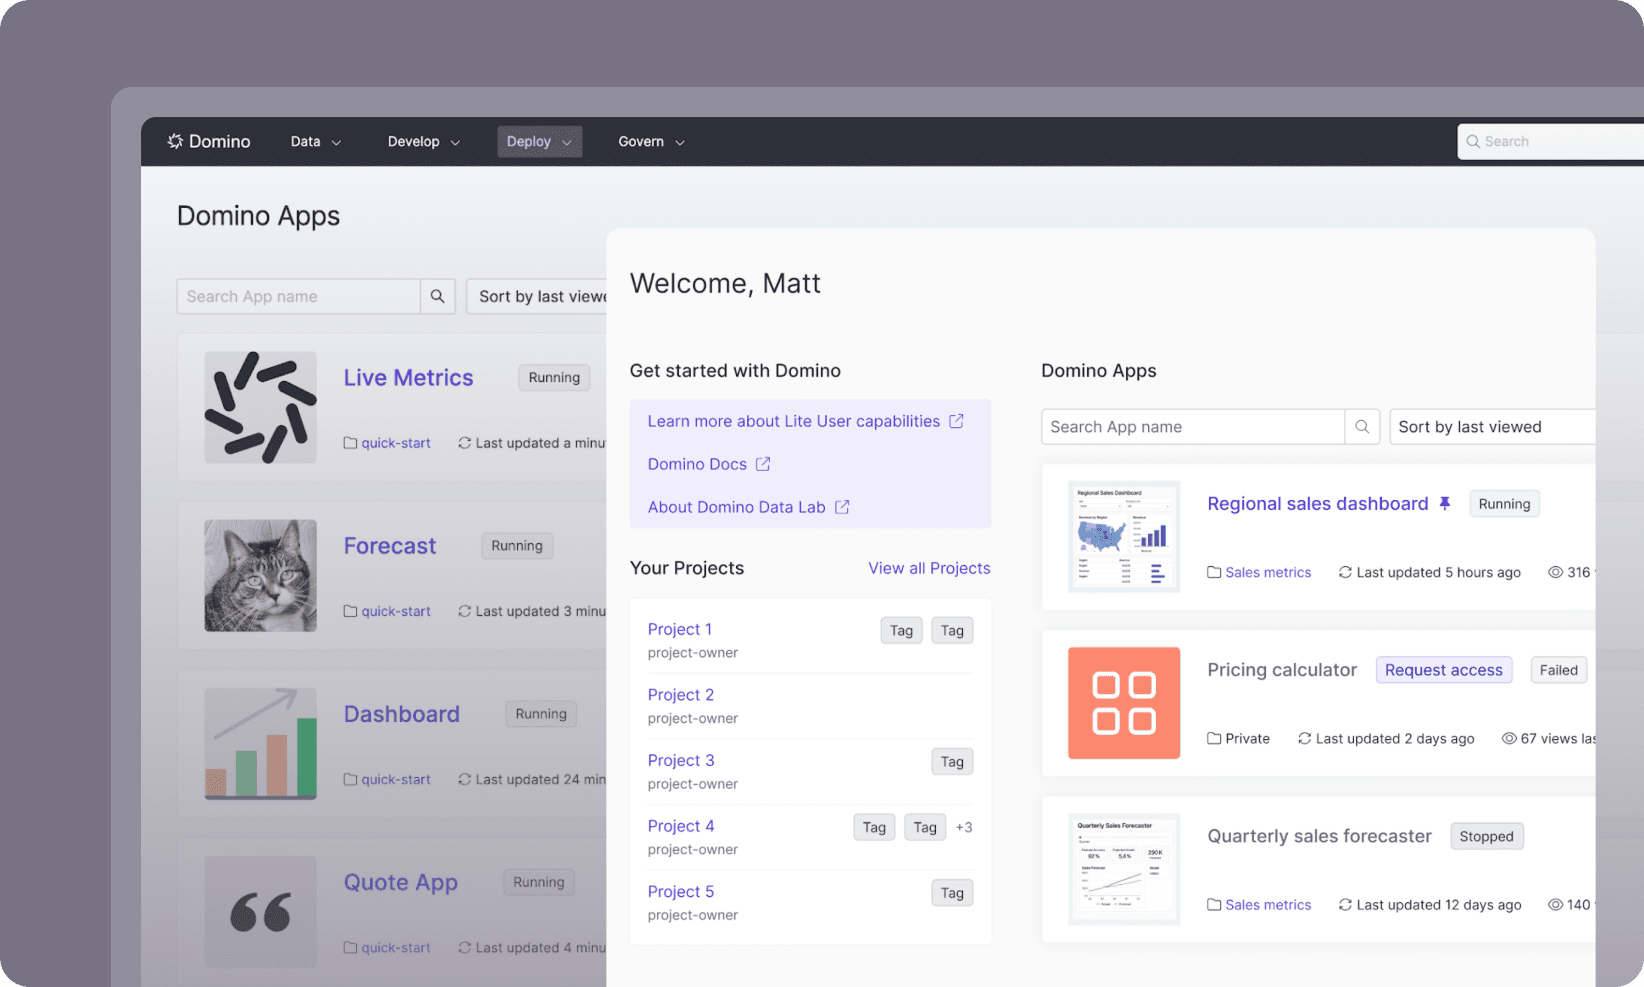This screenshot has height=987, width=1644.
Task: Click the Quarterly sales forecaster thumbnail
Action: (1124, 869)
